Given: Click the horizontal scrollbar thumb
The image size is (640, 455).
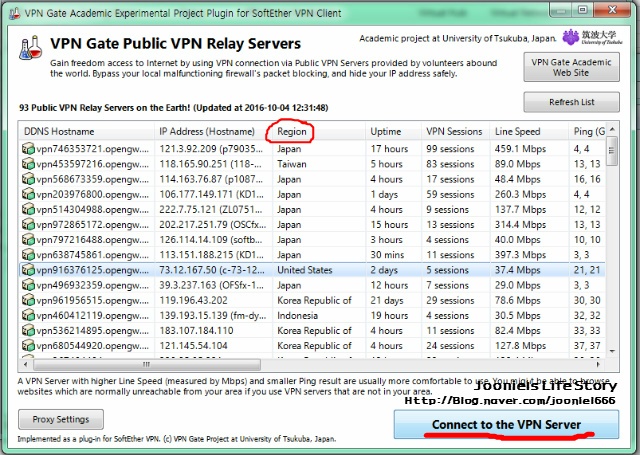Looking at the screenshot, I should (147, 364).
